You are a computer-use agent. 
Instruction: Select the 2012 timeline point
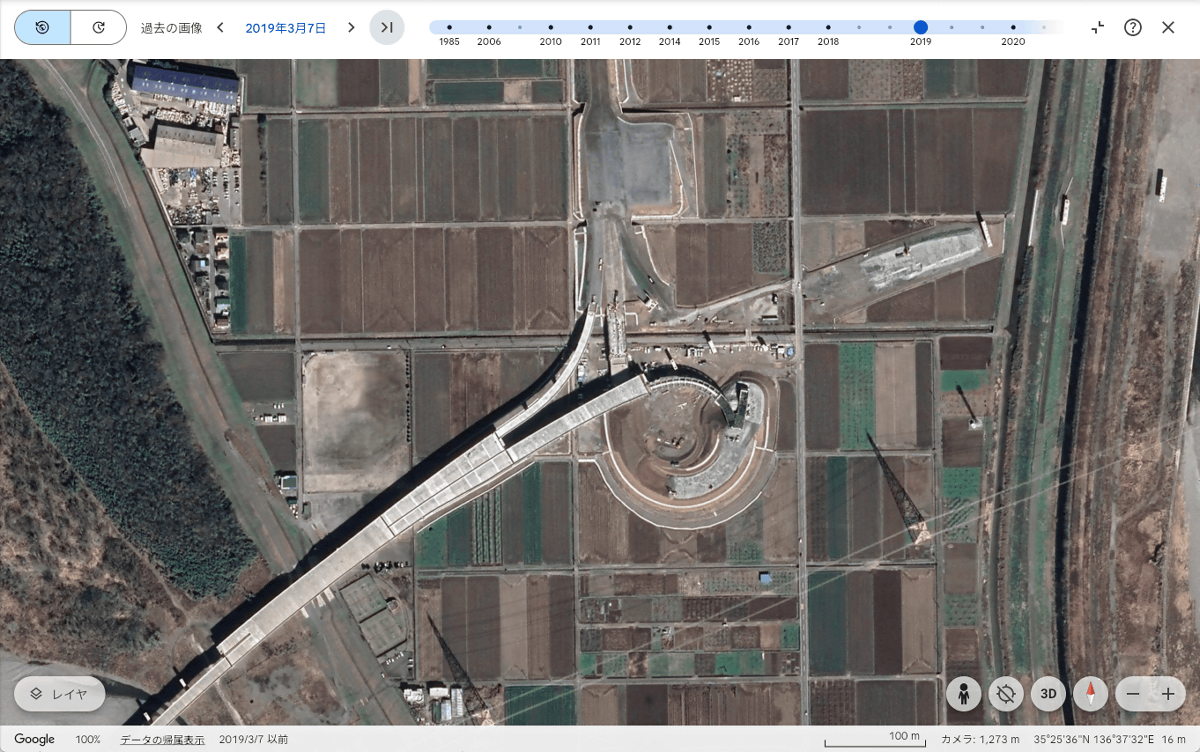click(x=630, y=27)
